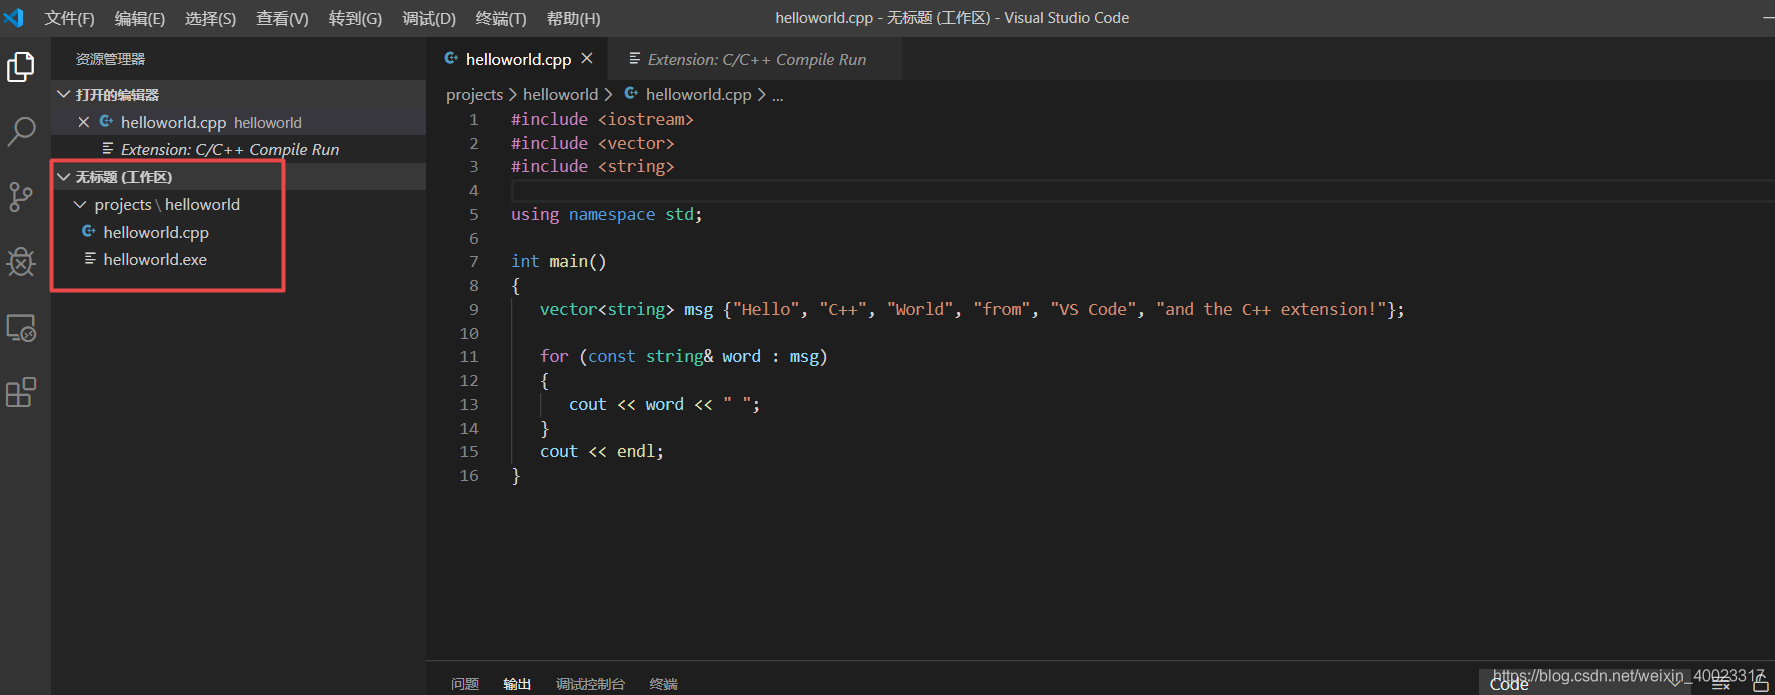This screenshot has height=695, width=1775.
Task: Collapse the 打开的编辑器 section
Action: [240, 94]
